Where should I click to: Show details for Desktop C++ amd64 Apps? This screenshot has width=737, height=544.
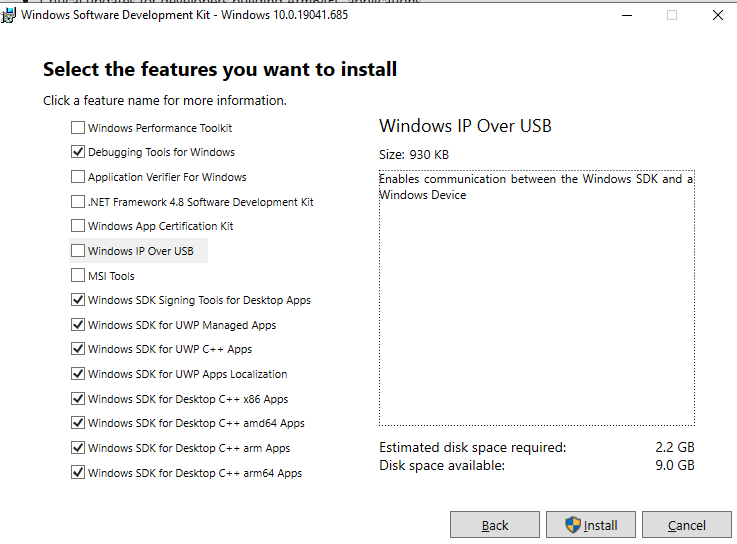(196, 423)
